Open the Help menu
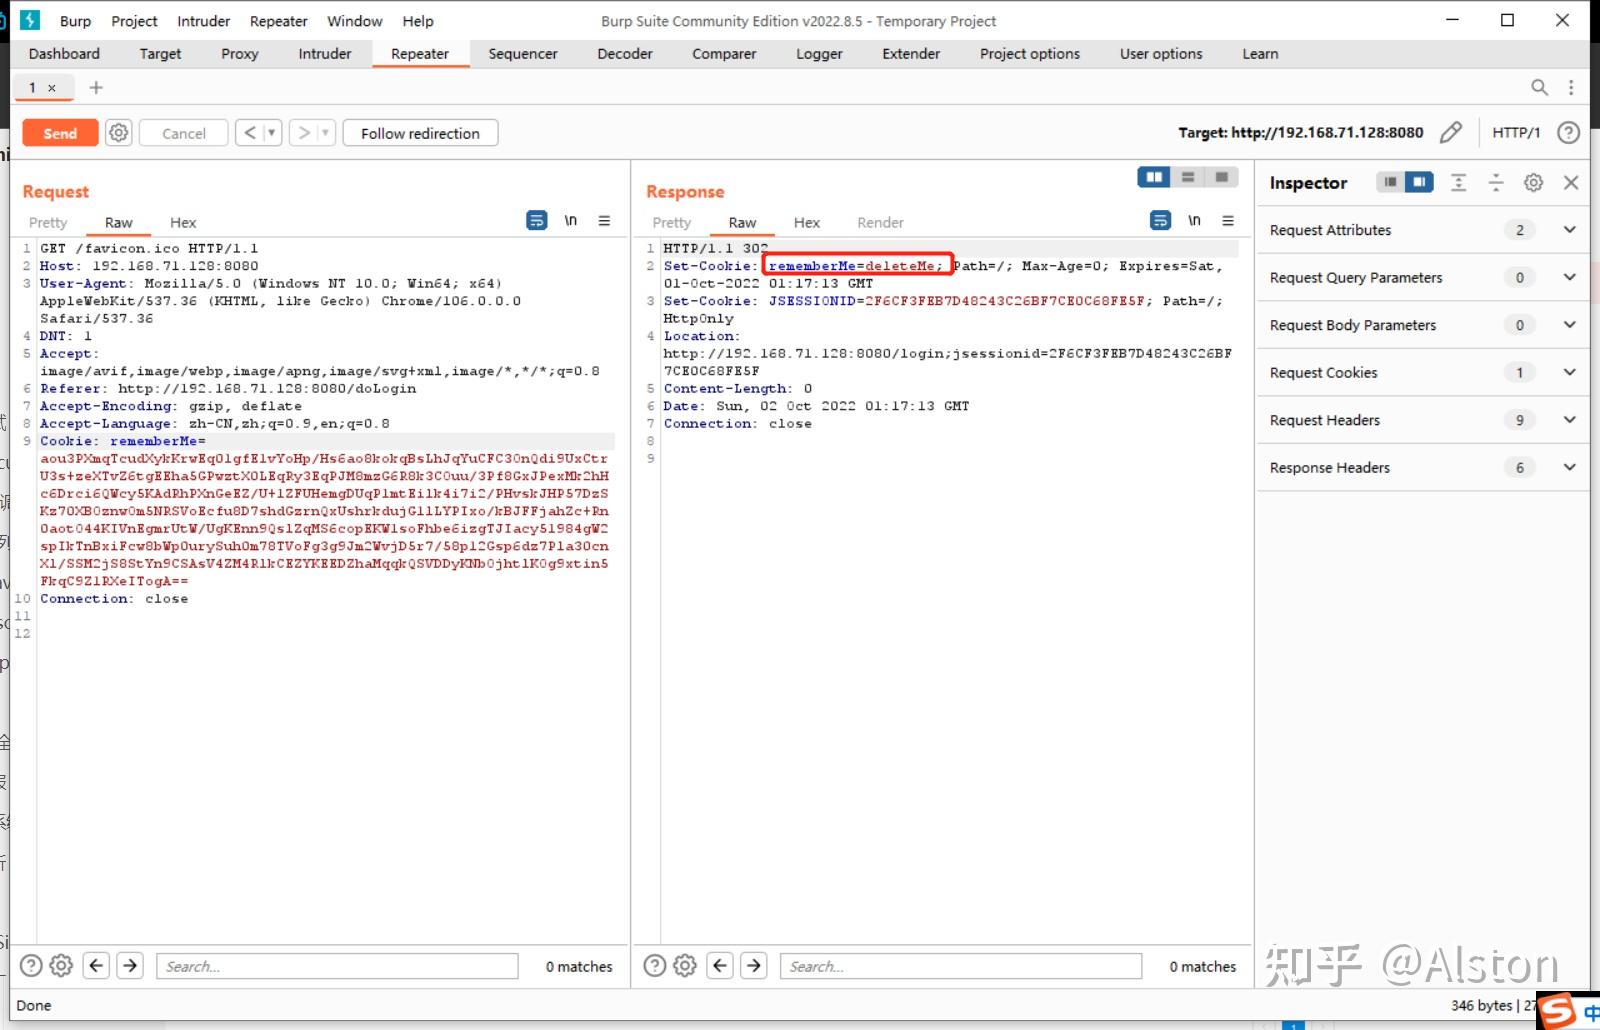 click(418, 21)
